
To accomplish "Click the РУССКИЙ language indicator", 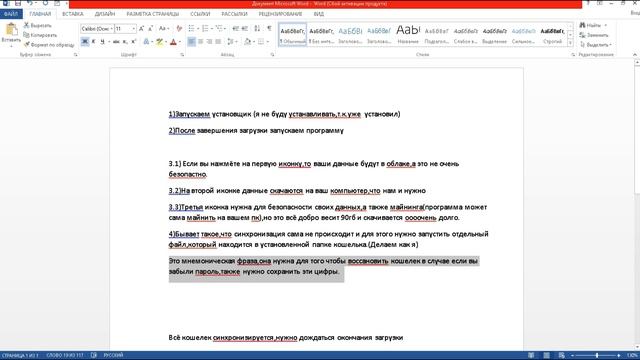I will tap(113, 356).
